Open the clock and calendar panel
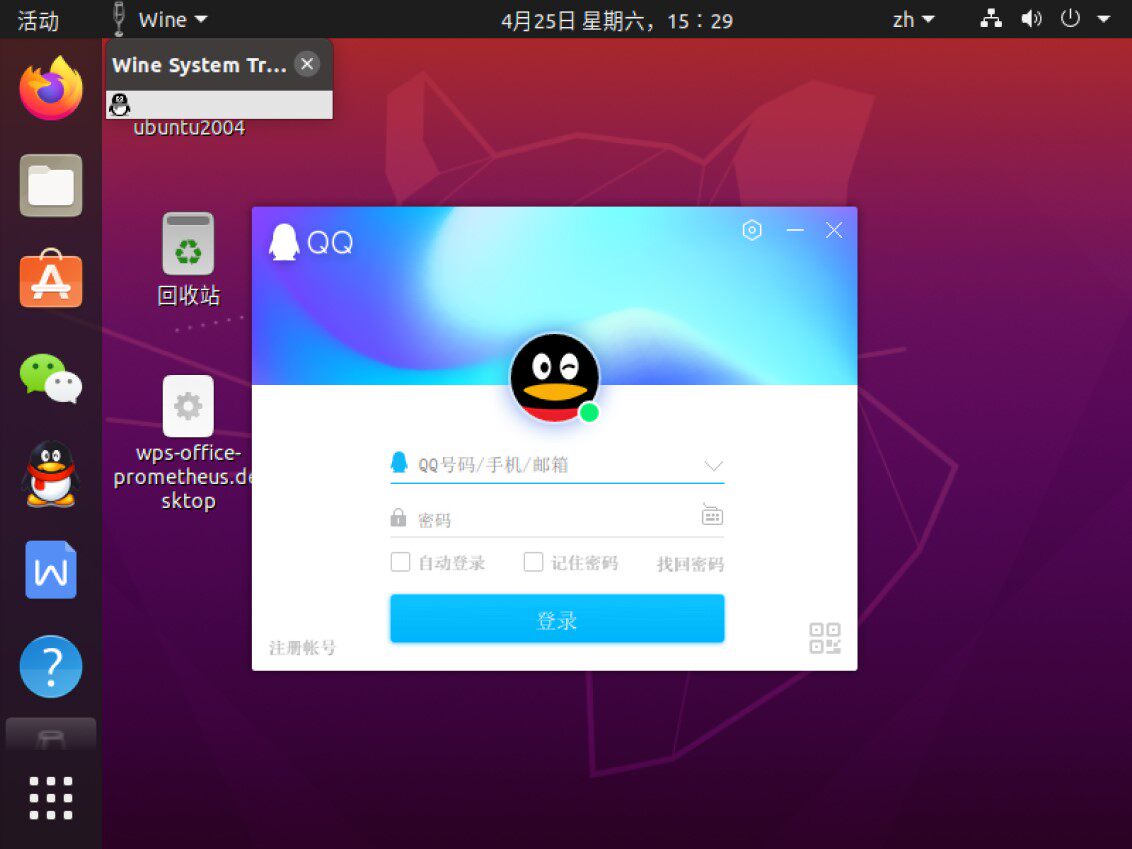Viewport: 1132px width, 849px height. [617, 20]
